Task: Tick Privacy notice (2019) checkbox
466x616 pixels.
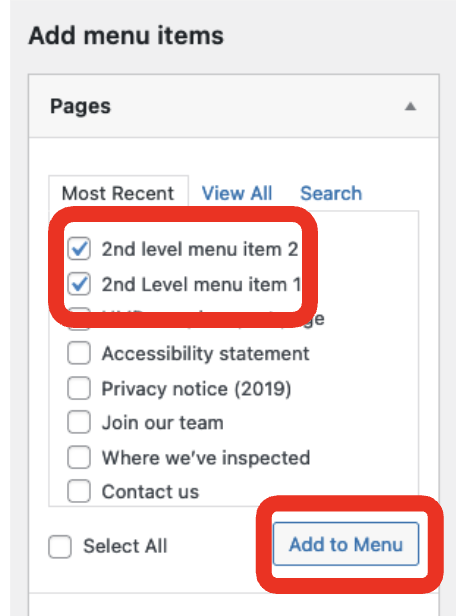Action: [79, 388]
